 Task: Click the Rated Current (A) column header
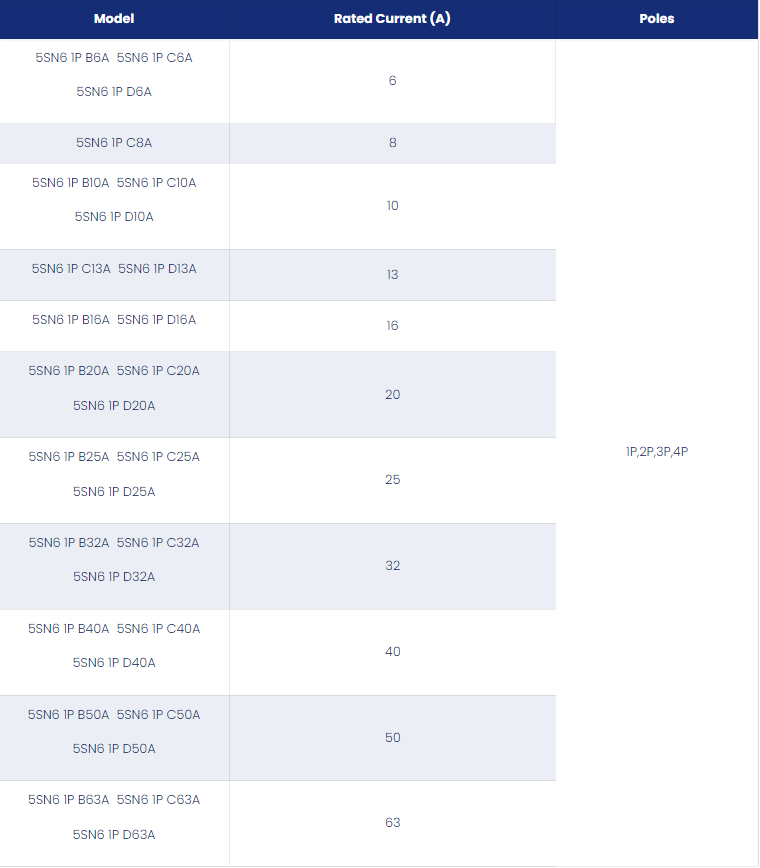[392, 19]
